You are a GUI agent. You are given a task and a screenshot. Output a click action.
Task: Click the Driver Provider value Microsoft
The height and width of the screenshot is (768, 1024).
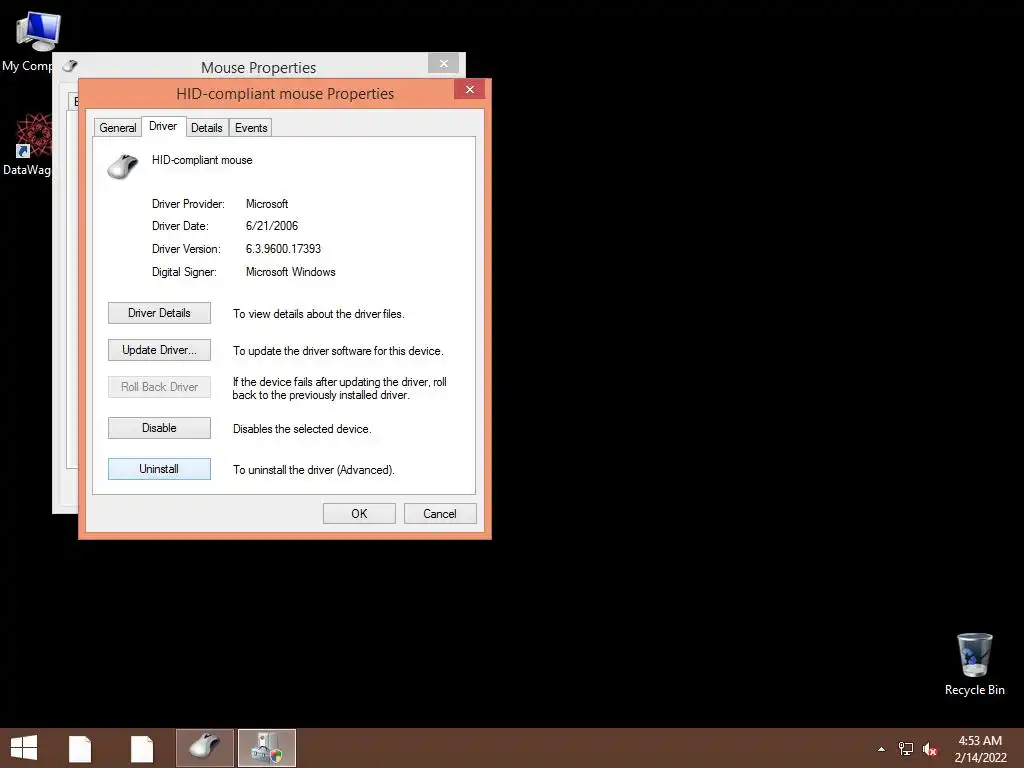tap(266, 204)
